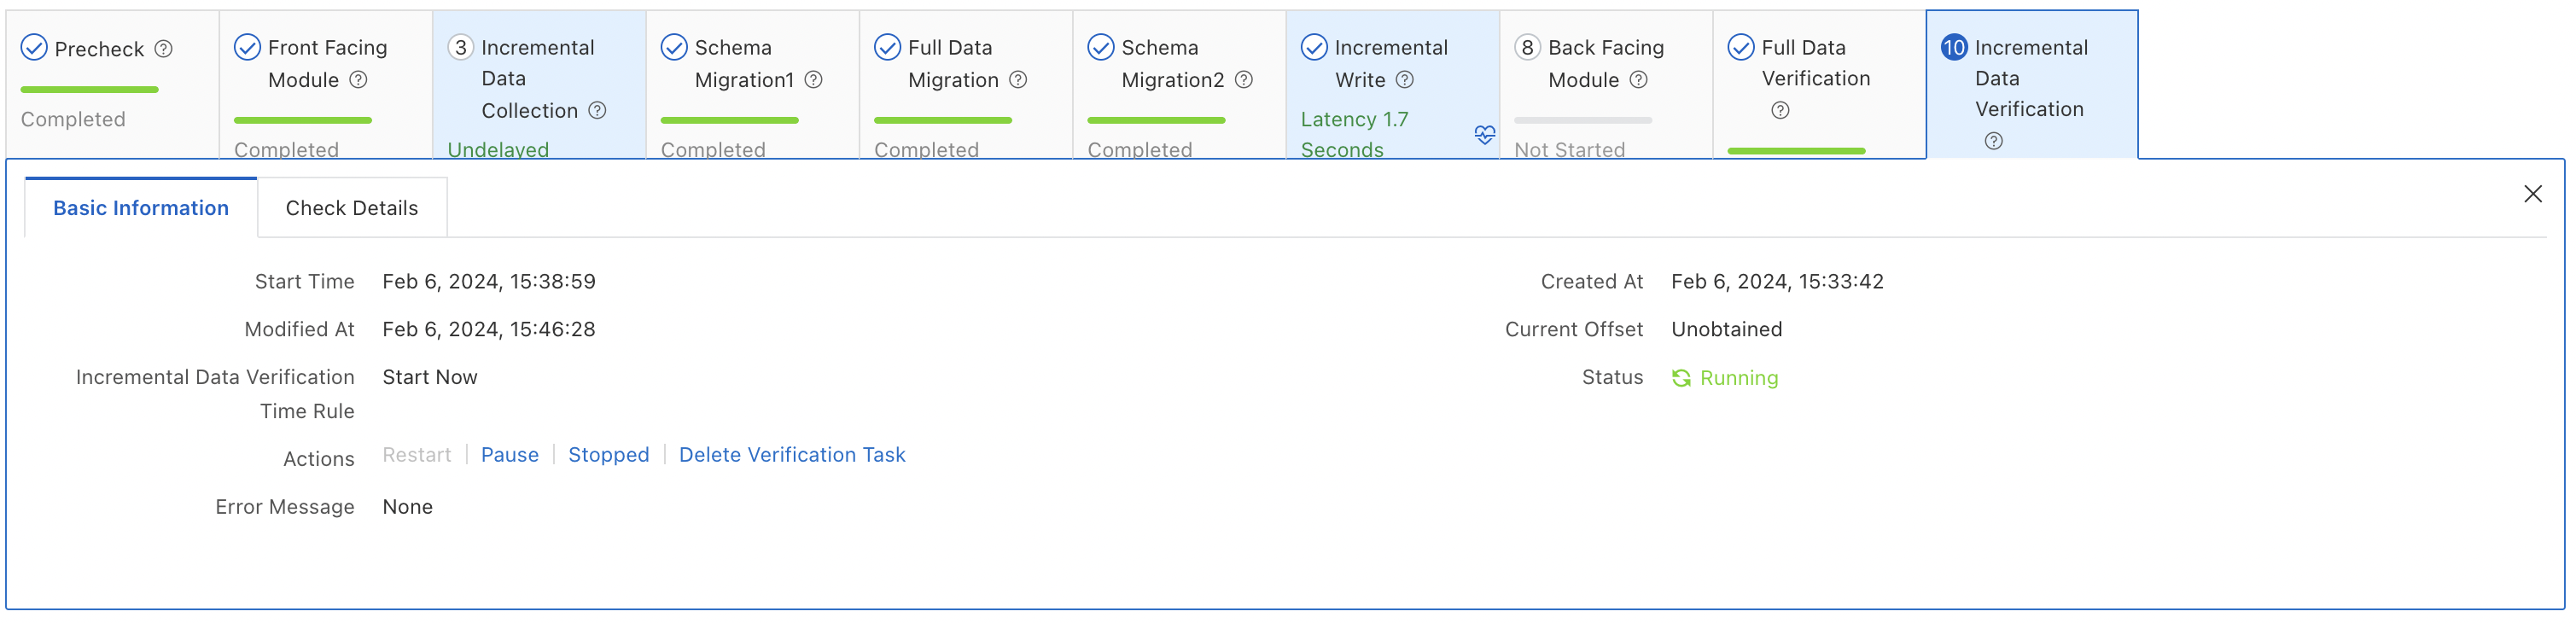Close the details panel with X
The width and height of the screenshot is (2576, 623).
coord(2532,194)
